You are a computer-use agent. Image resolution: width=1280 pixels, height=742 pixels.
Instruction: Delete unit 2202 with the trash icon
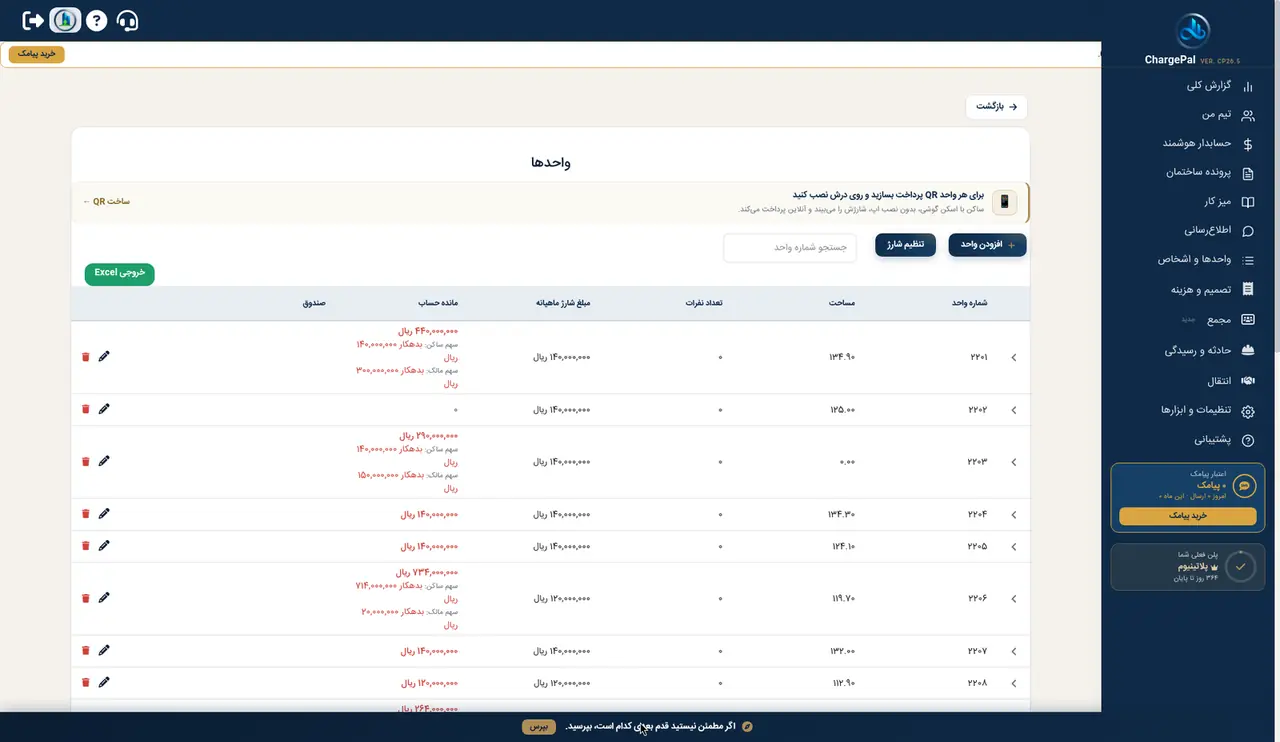[x=85, y=409]
